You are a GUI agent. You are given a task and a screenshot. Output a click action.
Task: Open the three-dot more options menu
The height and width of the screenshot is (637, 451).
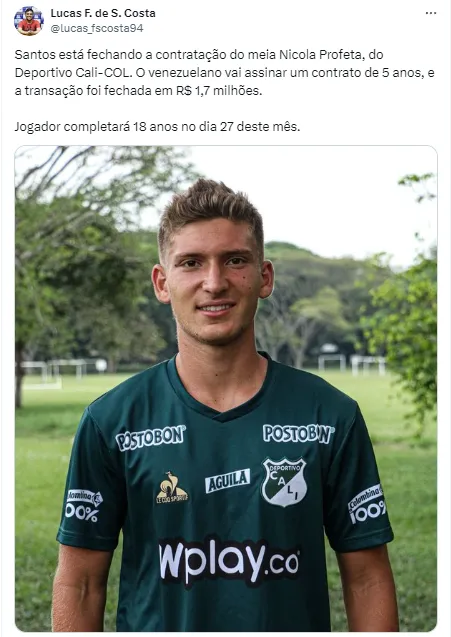point(431,13)
